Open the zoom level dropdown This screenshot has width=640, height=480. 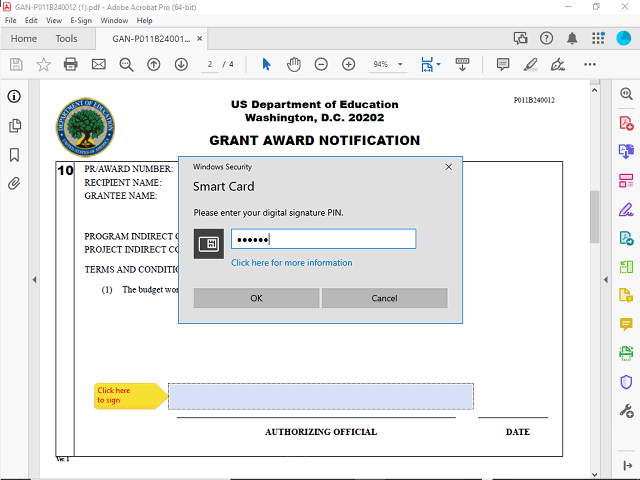(x=400, y=64)
